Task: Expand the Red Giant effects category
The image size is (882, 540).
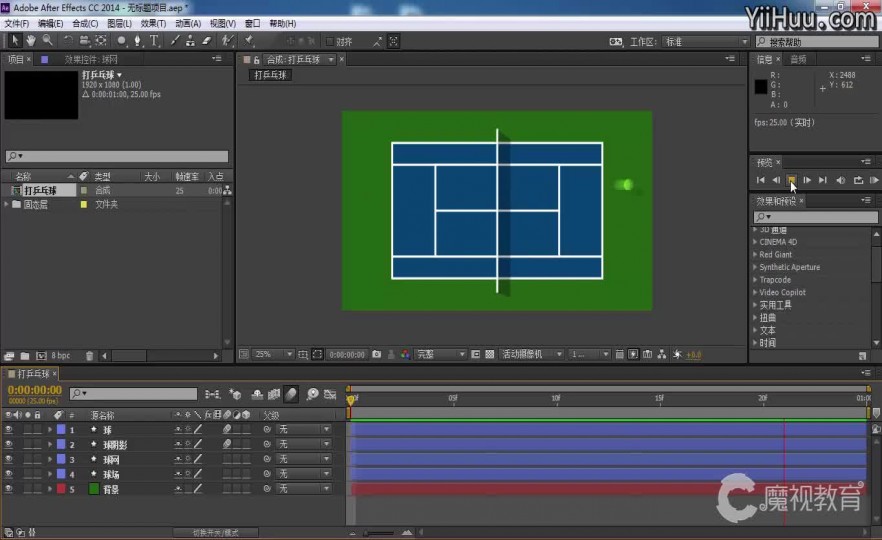Action: coord(755,254)
